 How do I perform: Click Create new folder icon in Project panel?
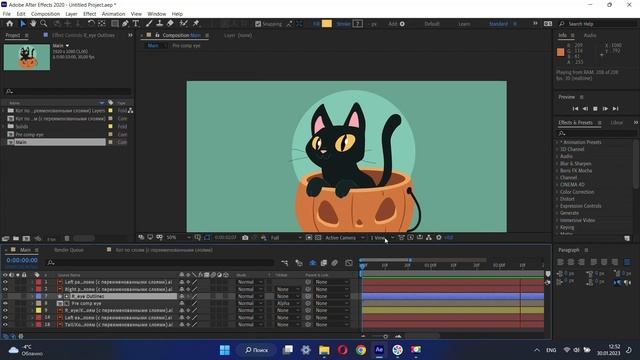click(x=16, y=238)
